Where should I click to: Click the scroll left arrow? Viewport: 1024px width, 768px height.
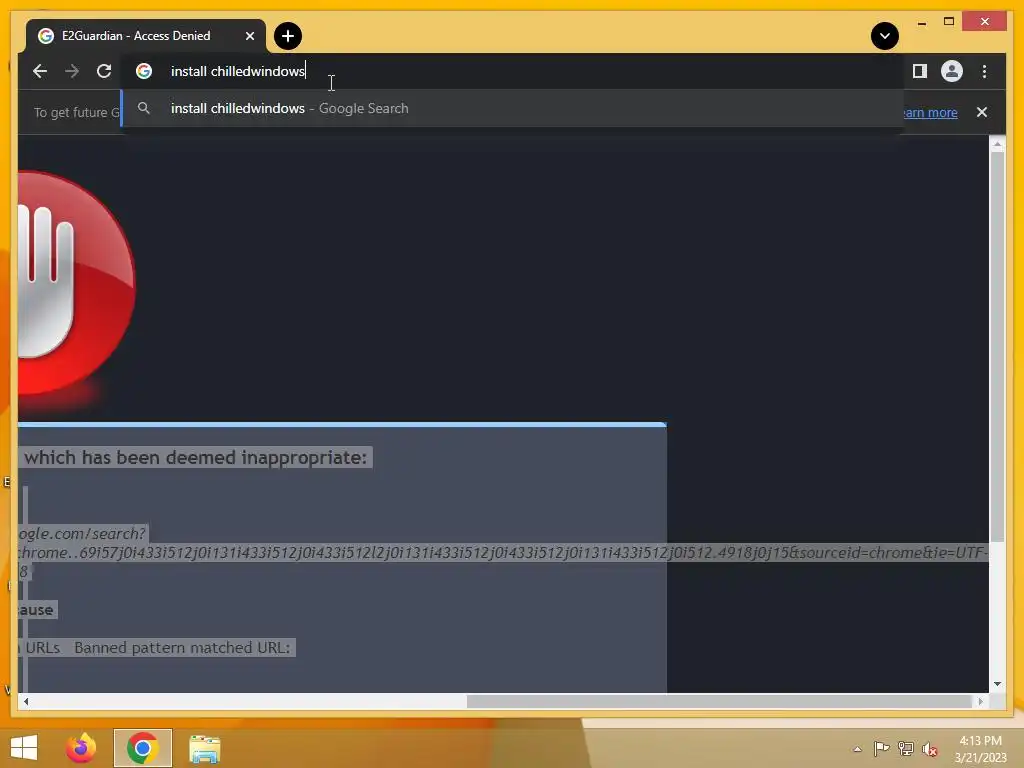coord(25,701)
